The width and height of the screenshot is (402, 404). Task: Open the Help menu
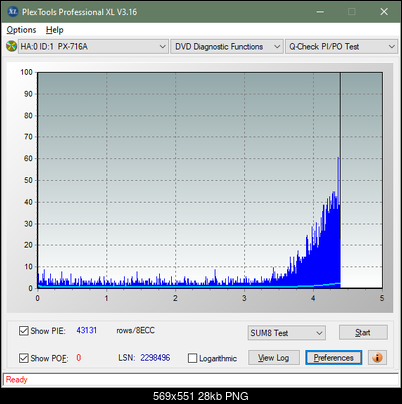pos(55,30)
